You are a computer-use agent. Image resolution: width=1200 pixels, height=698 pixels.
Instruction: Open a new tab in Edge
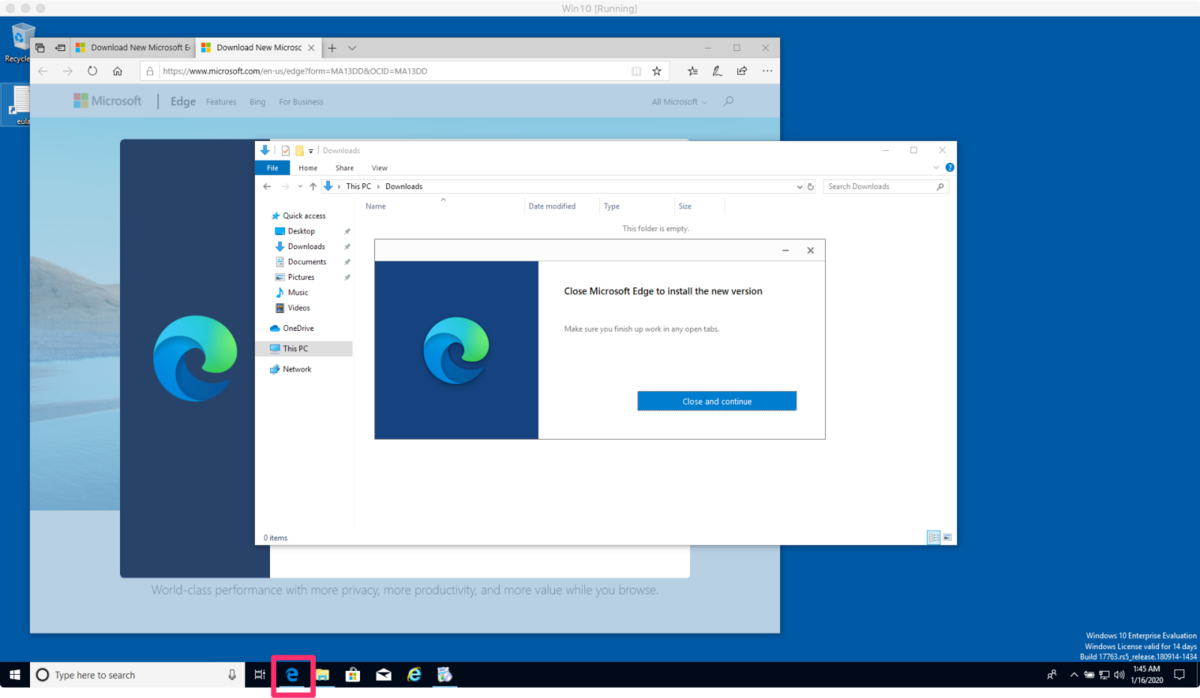[332, 48]
